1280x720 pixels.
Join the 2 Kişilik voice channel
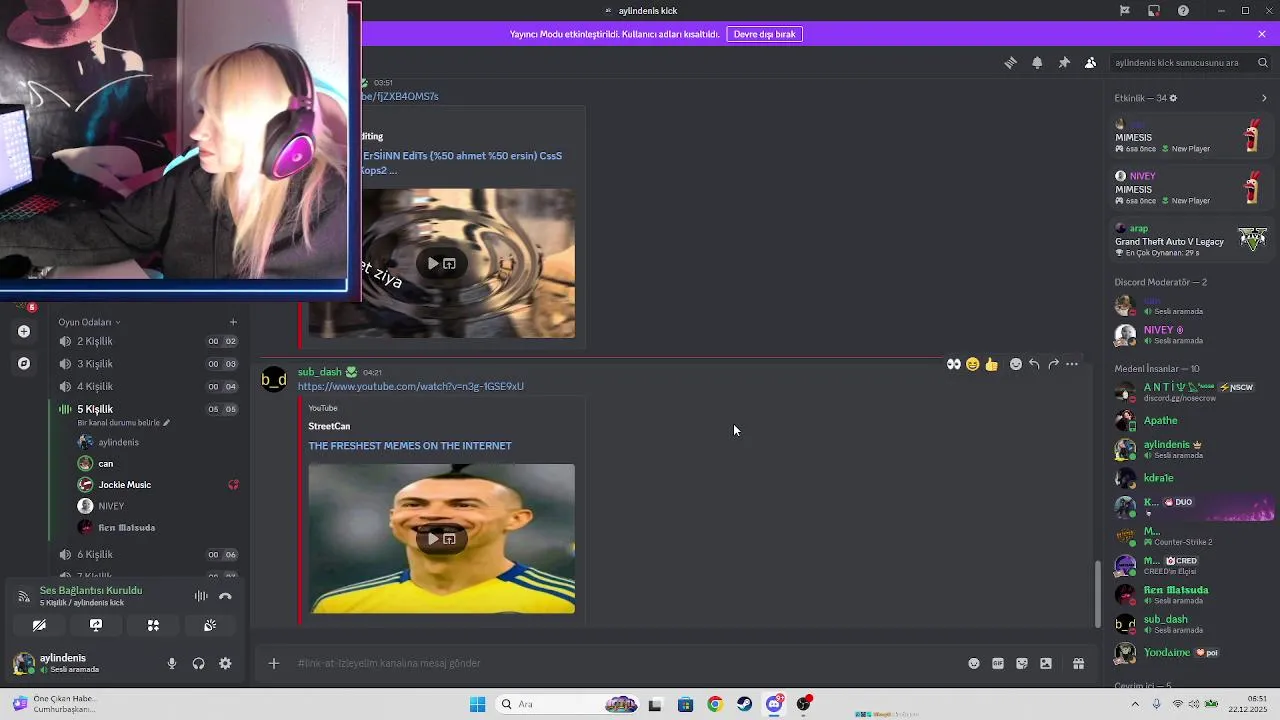148,341
